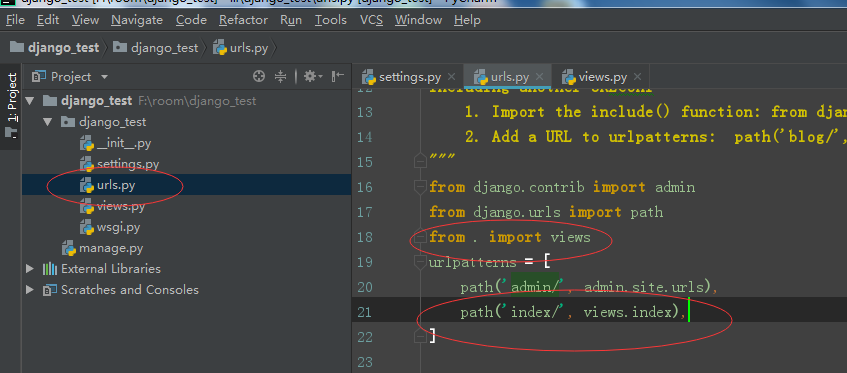Switch to the settings.py editor tab
The image size is (847, 373).
pos(409,77)
